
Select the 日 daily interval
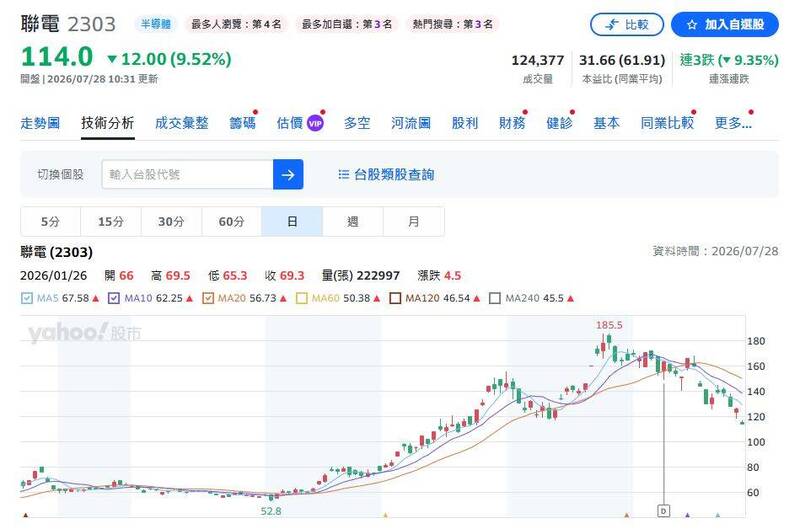pos(292,221)
